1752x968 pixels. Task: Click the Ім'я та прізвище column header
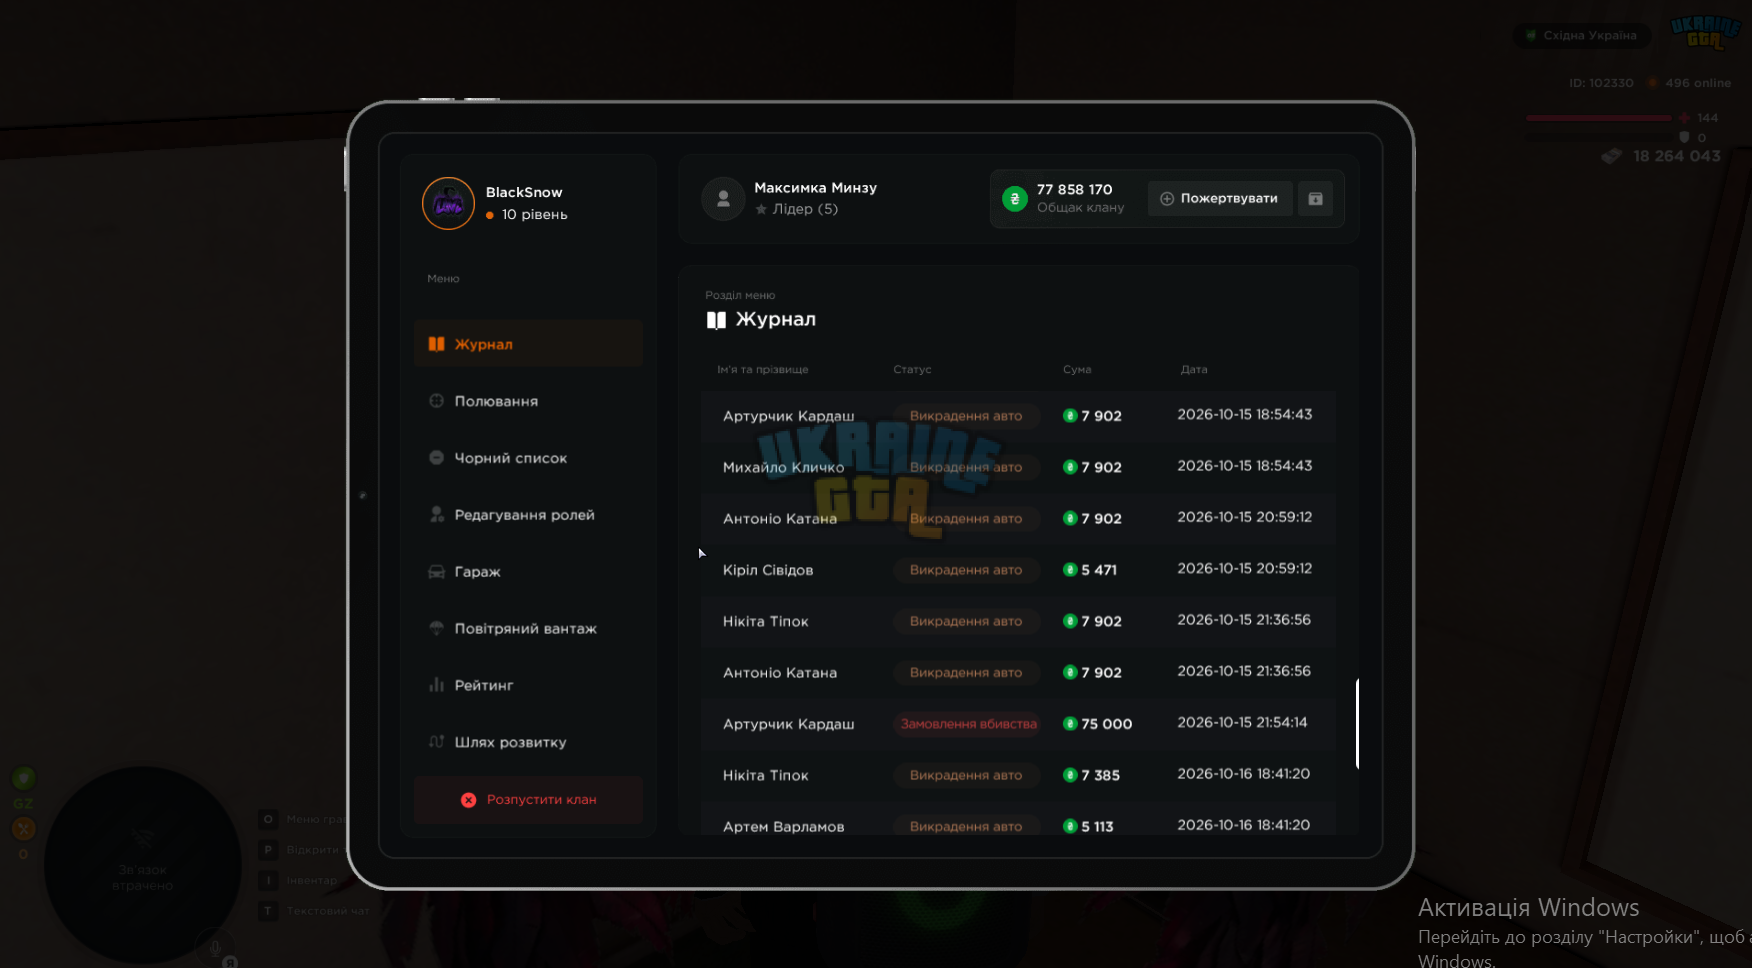[x=763, y=369]
